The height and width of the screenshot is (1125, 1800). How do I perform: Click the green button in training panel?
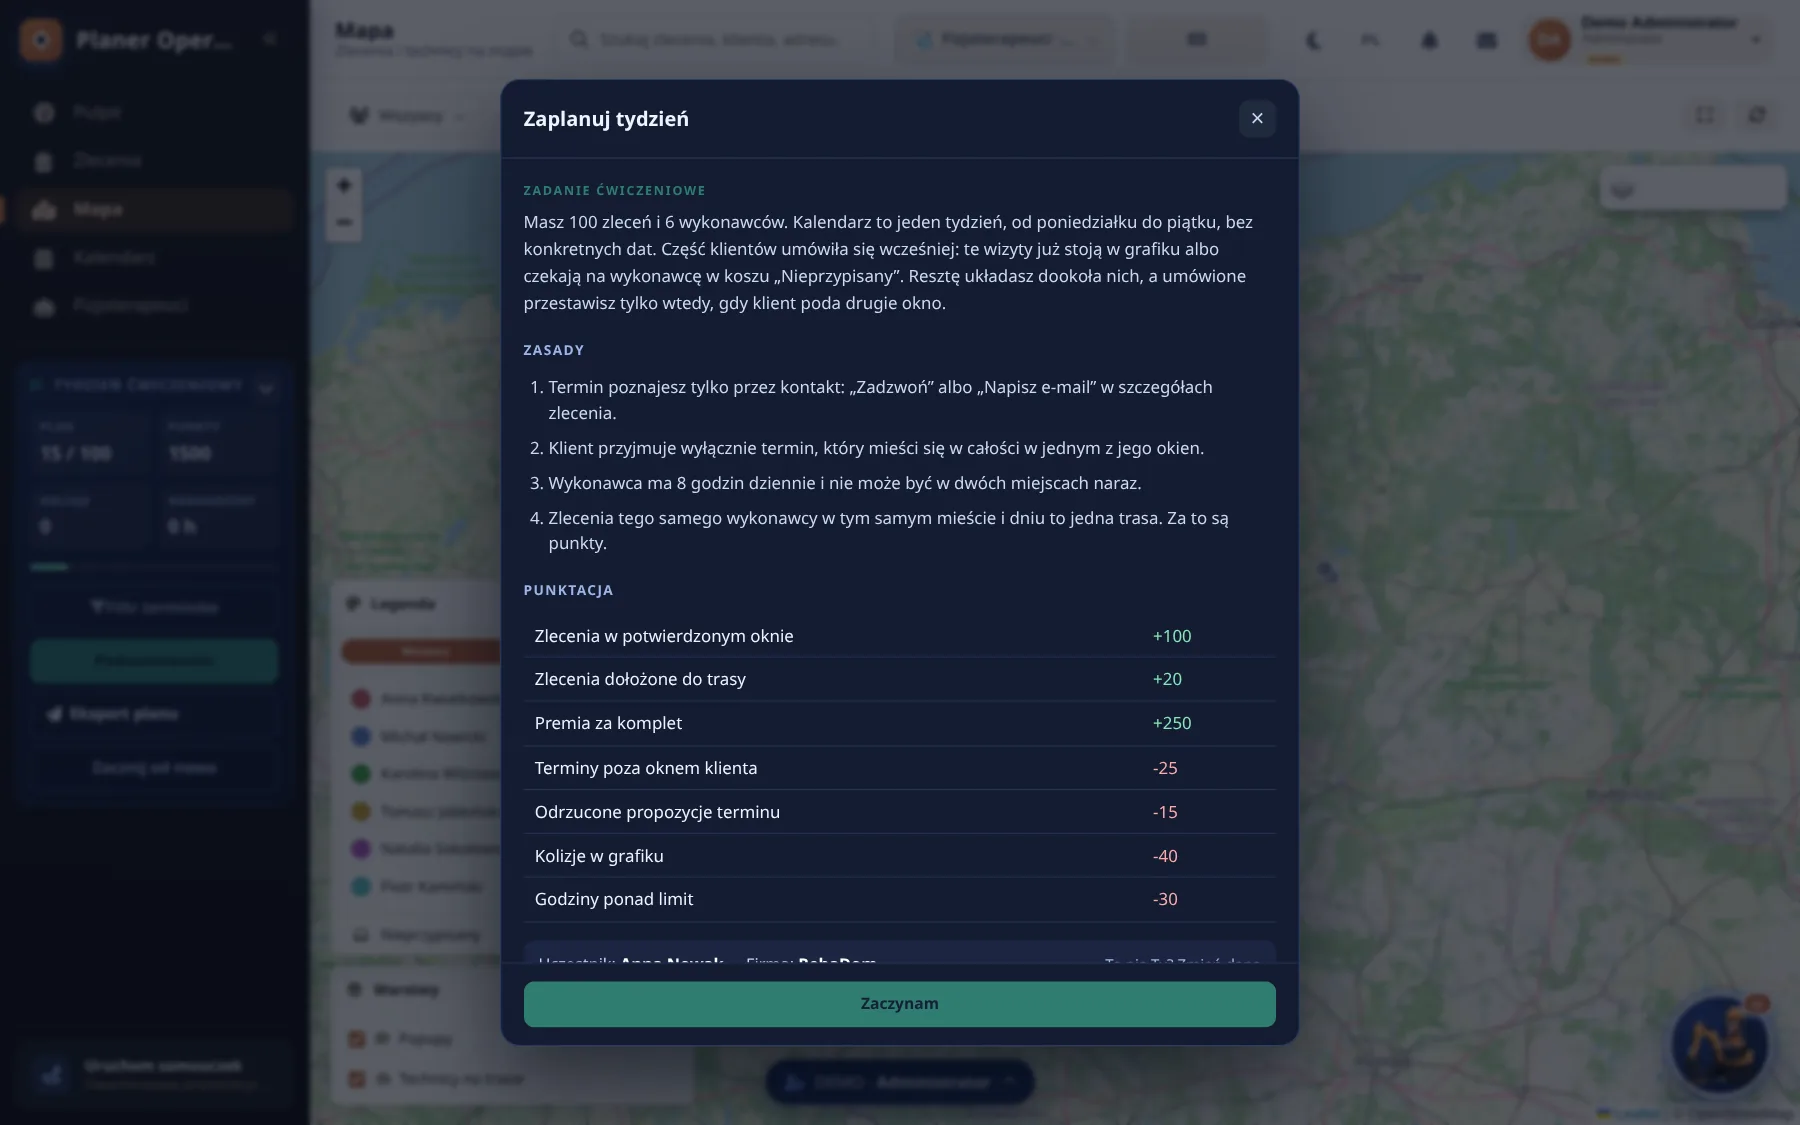click(154, 661)
